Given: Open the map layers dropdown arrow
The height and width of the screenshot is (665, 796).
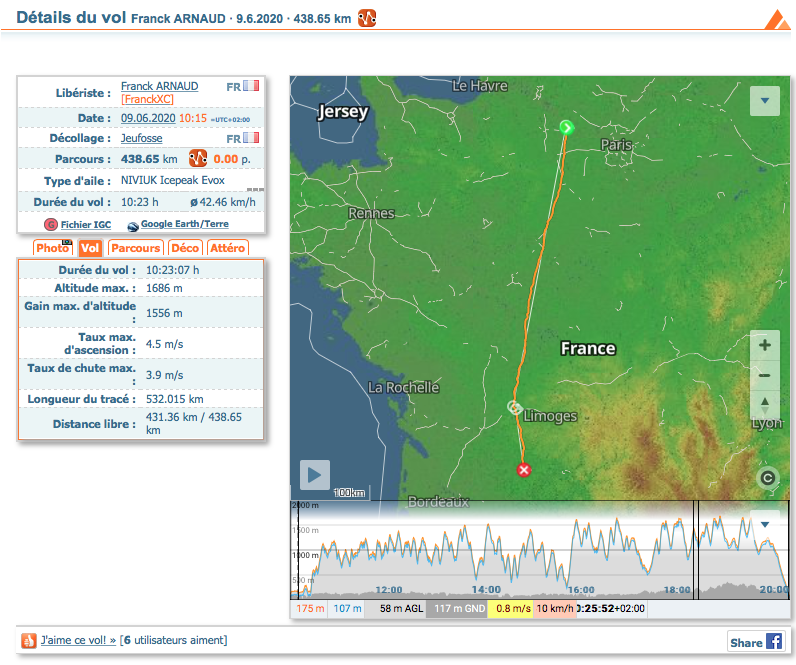Looking at the screenshot, I should click(x=765, y=100).
